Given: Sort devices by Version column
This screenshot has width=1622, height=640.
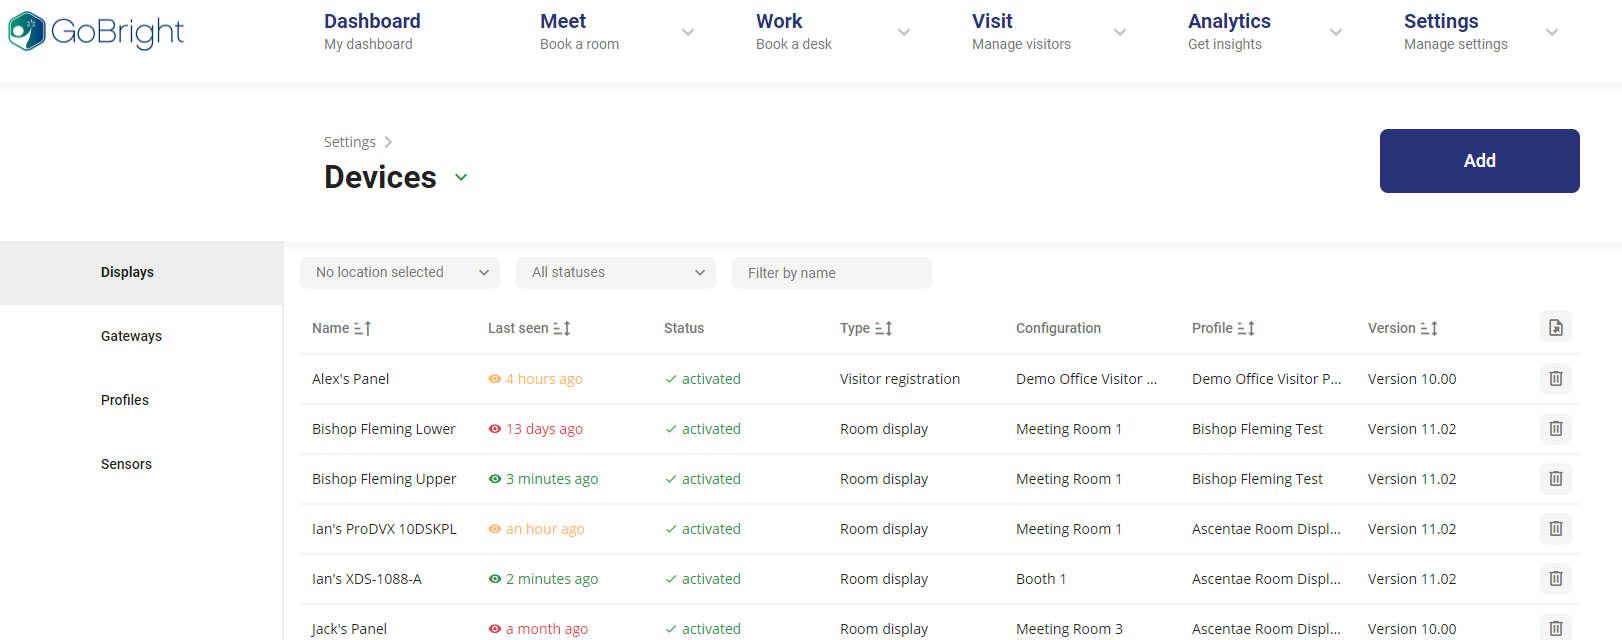Looking at the screenshot, I should (1429, 328).
